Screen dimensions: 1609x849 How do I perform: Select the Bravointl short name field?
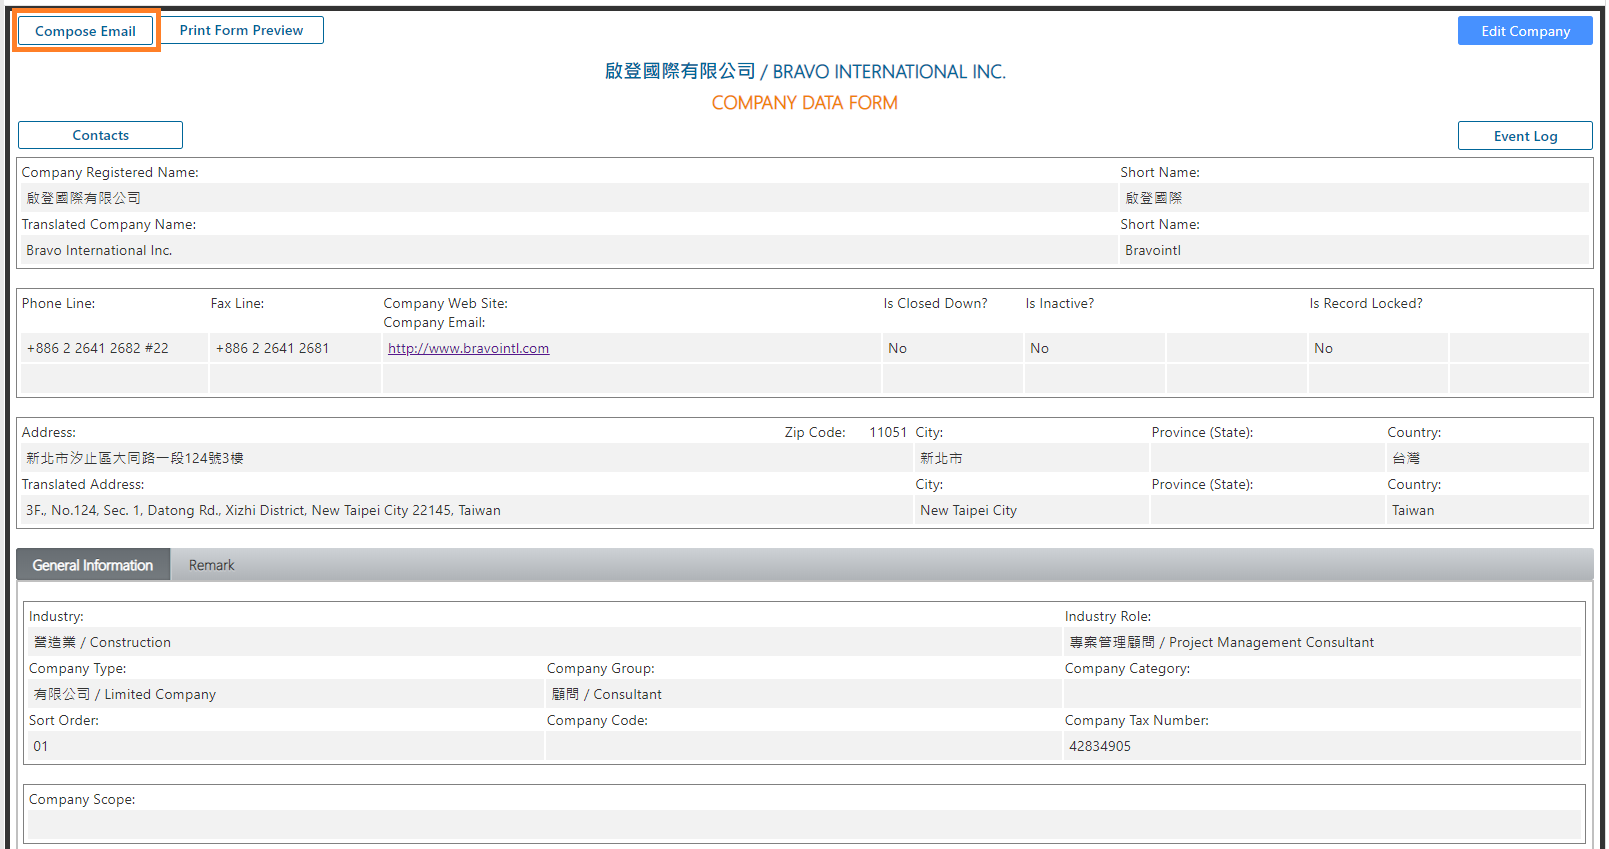pyautogui.click(x=1352, y=251)
